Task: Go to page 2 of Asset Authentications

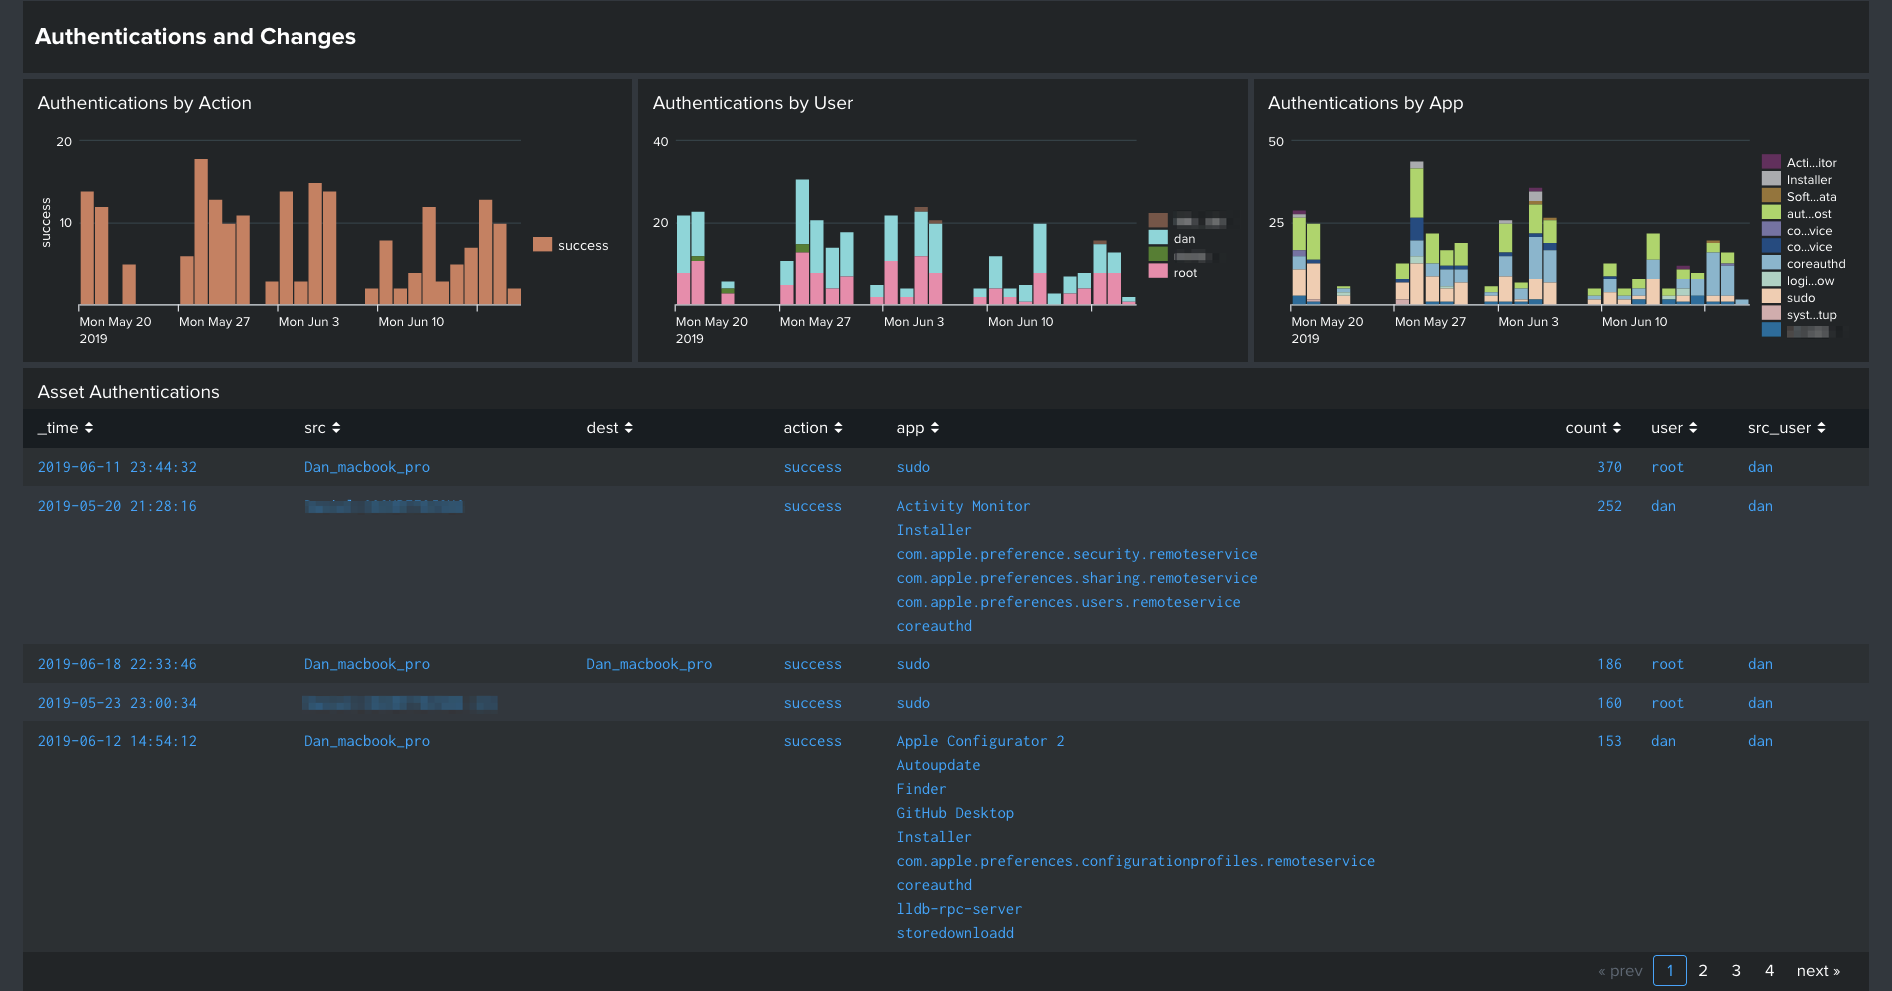Action: (x=1703, y=971)
